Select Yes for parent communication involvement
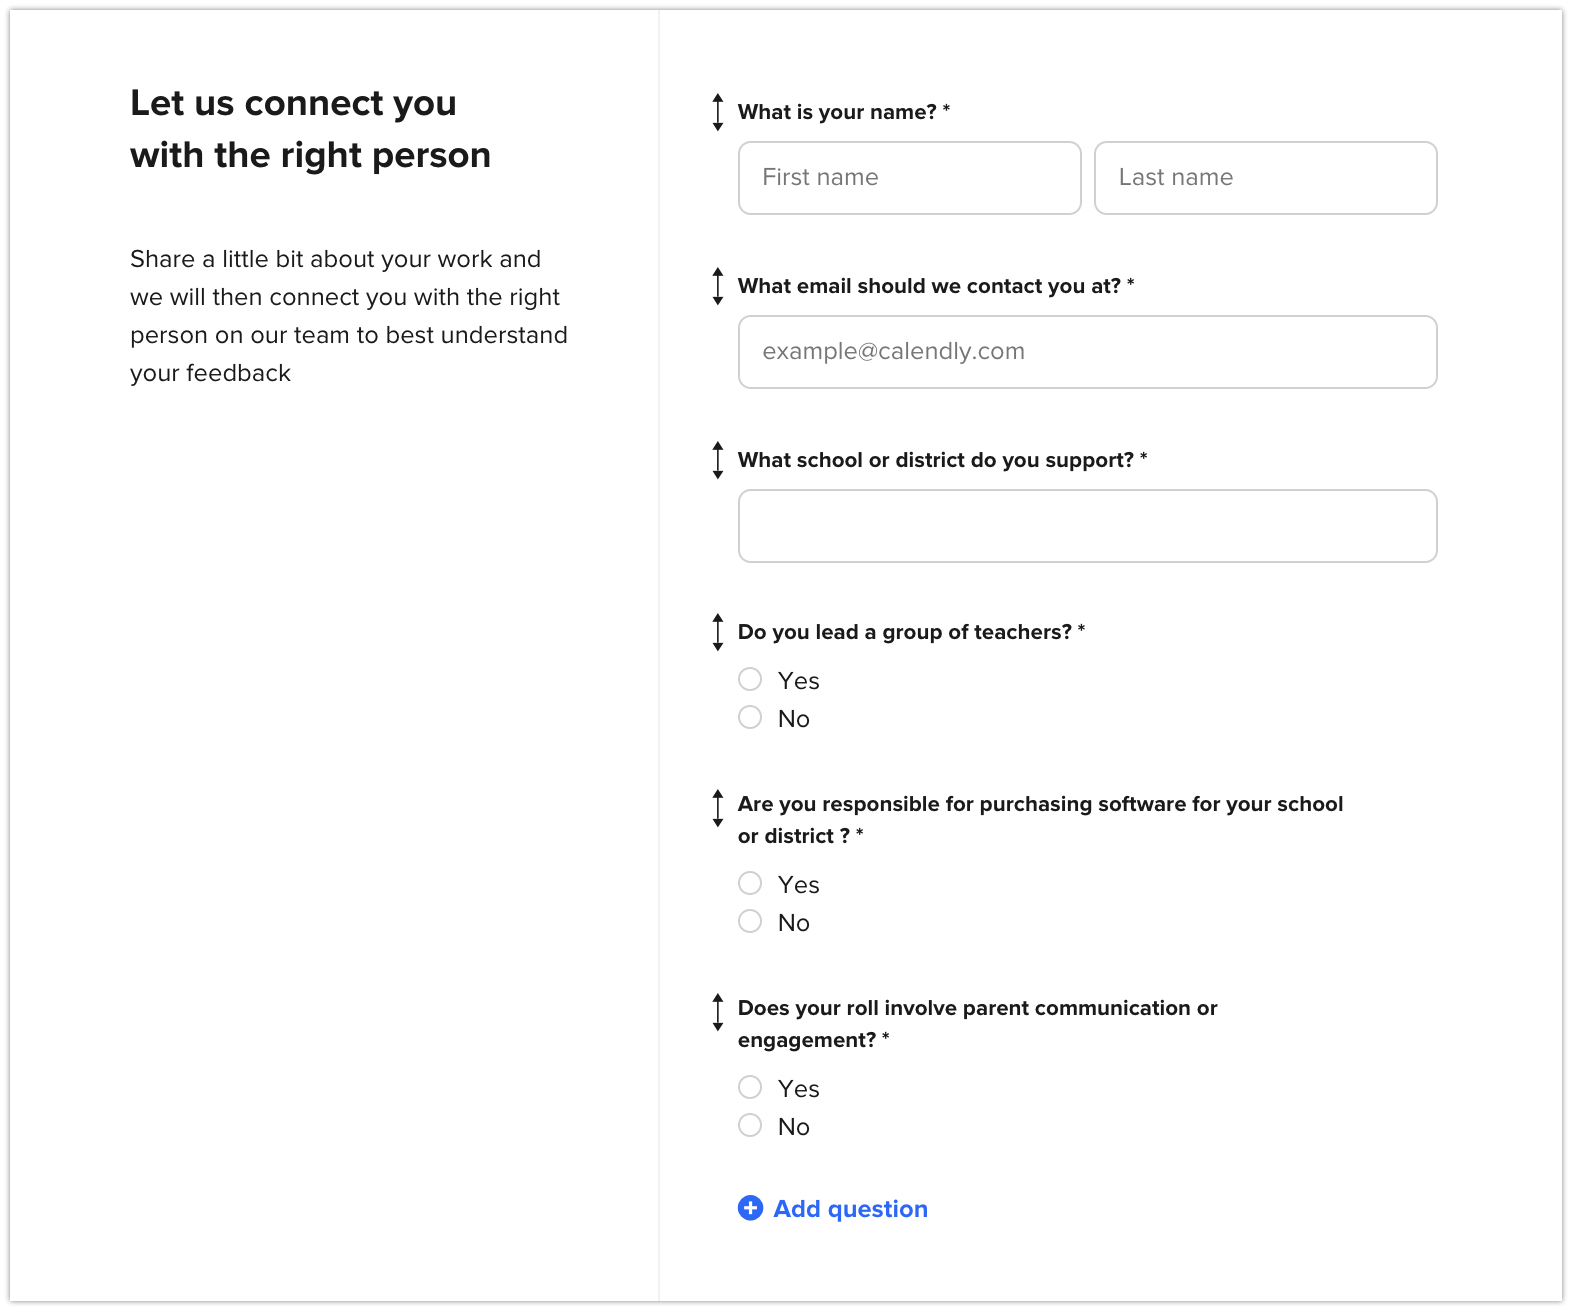The image size is (1572, 1311). (750, 1088)
